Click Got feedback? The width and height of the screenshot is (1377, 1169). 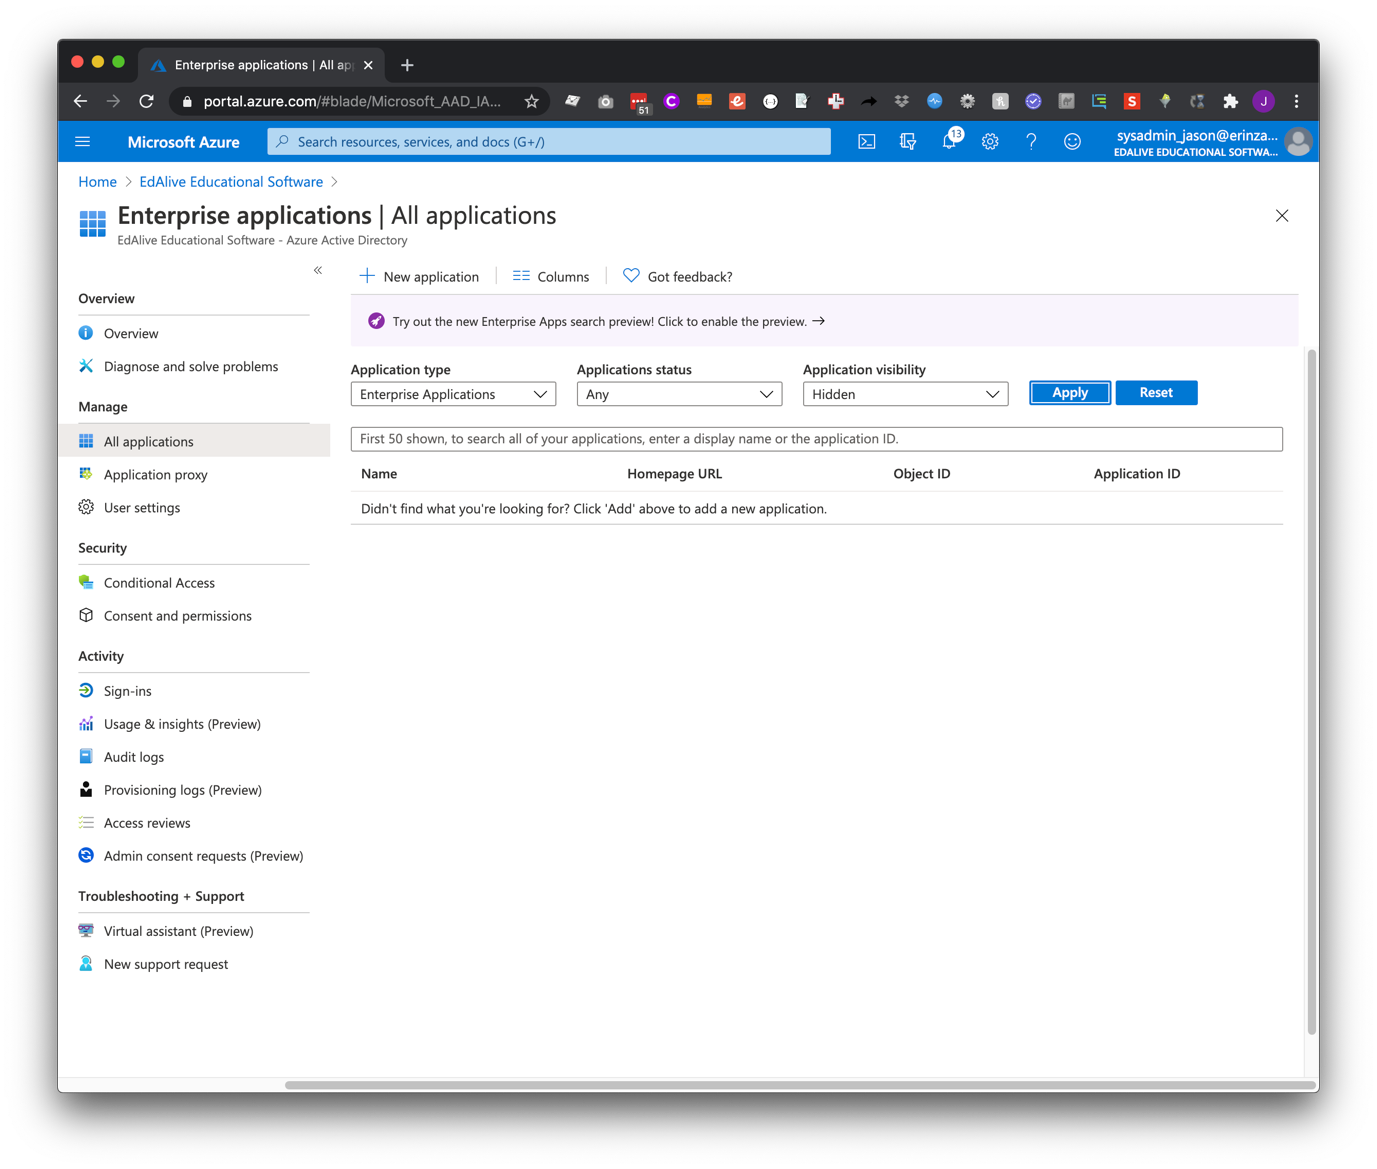coord(677,276)
